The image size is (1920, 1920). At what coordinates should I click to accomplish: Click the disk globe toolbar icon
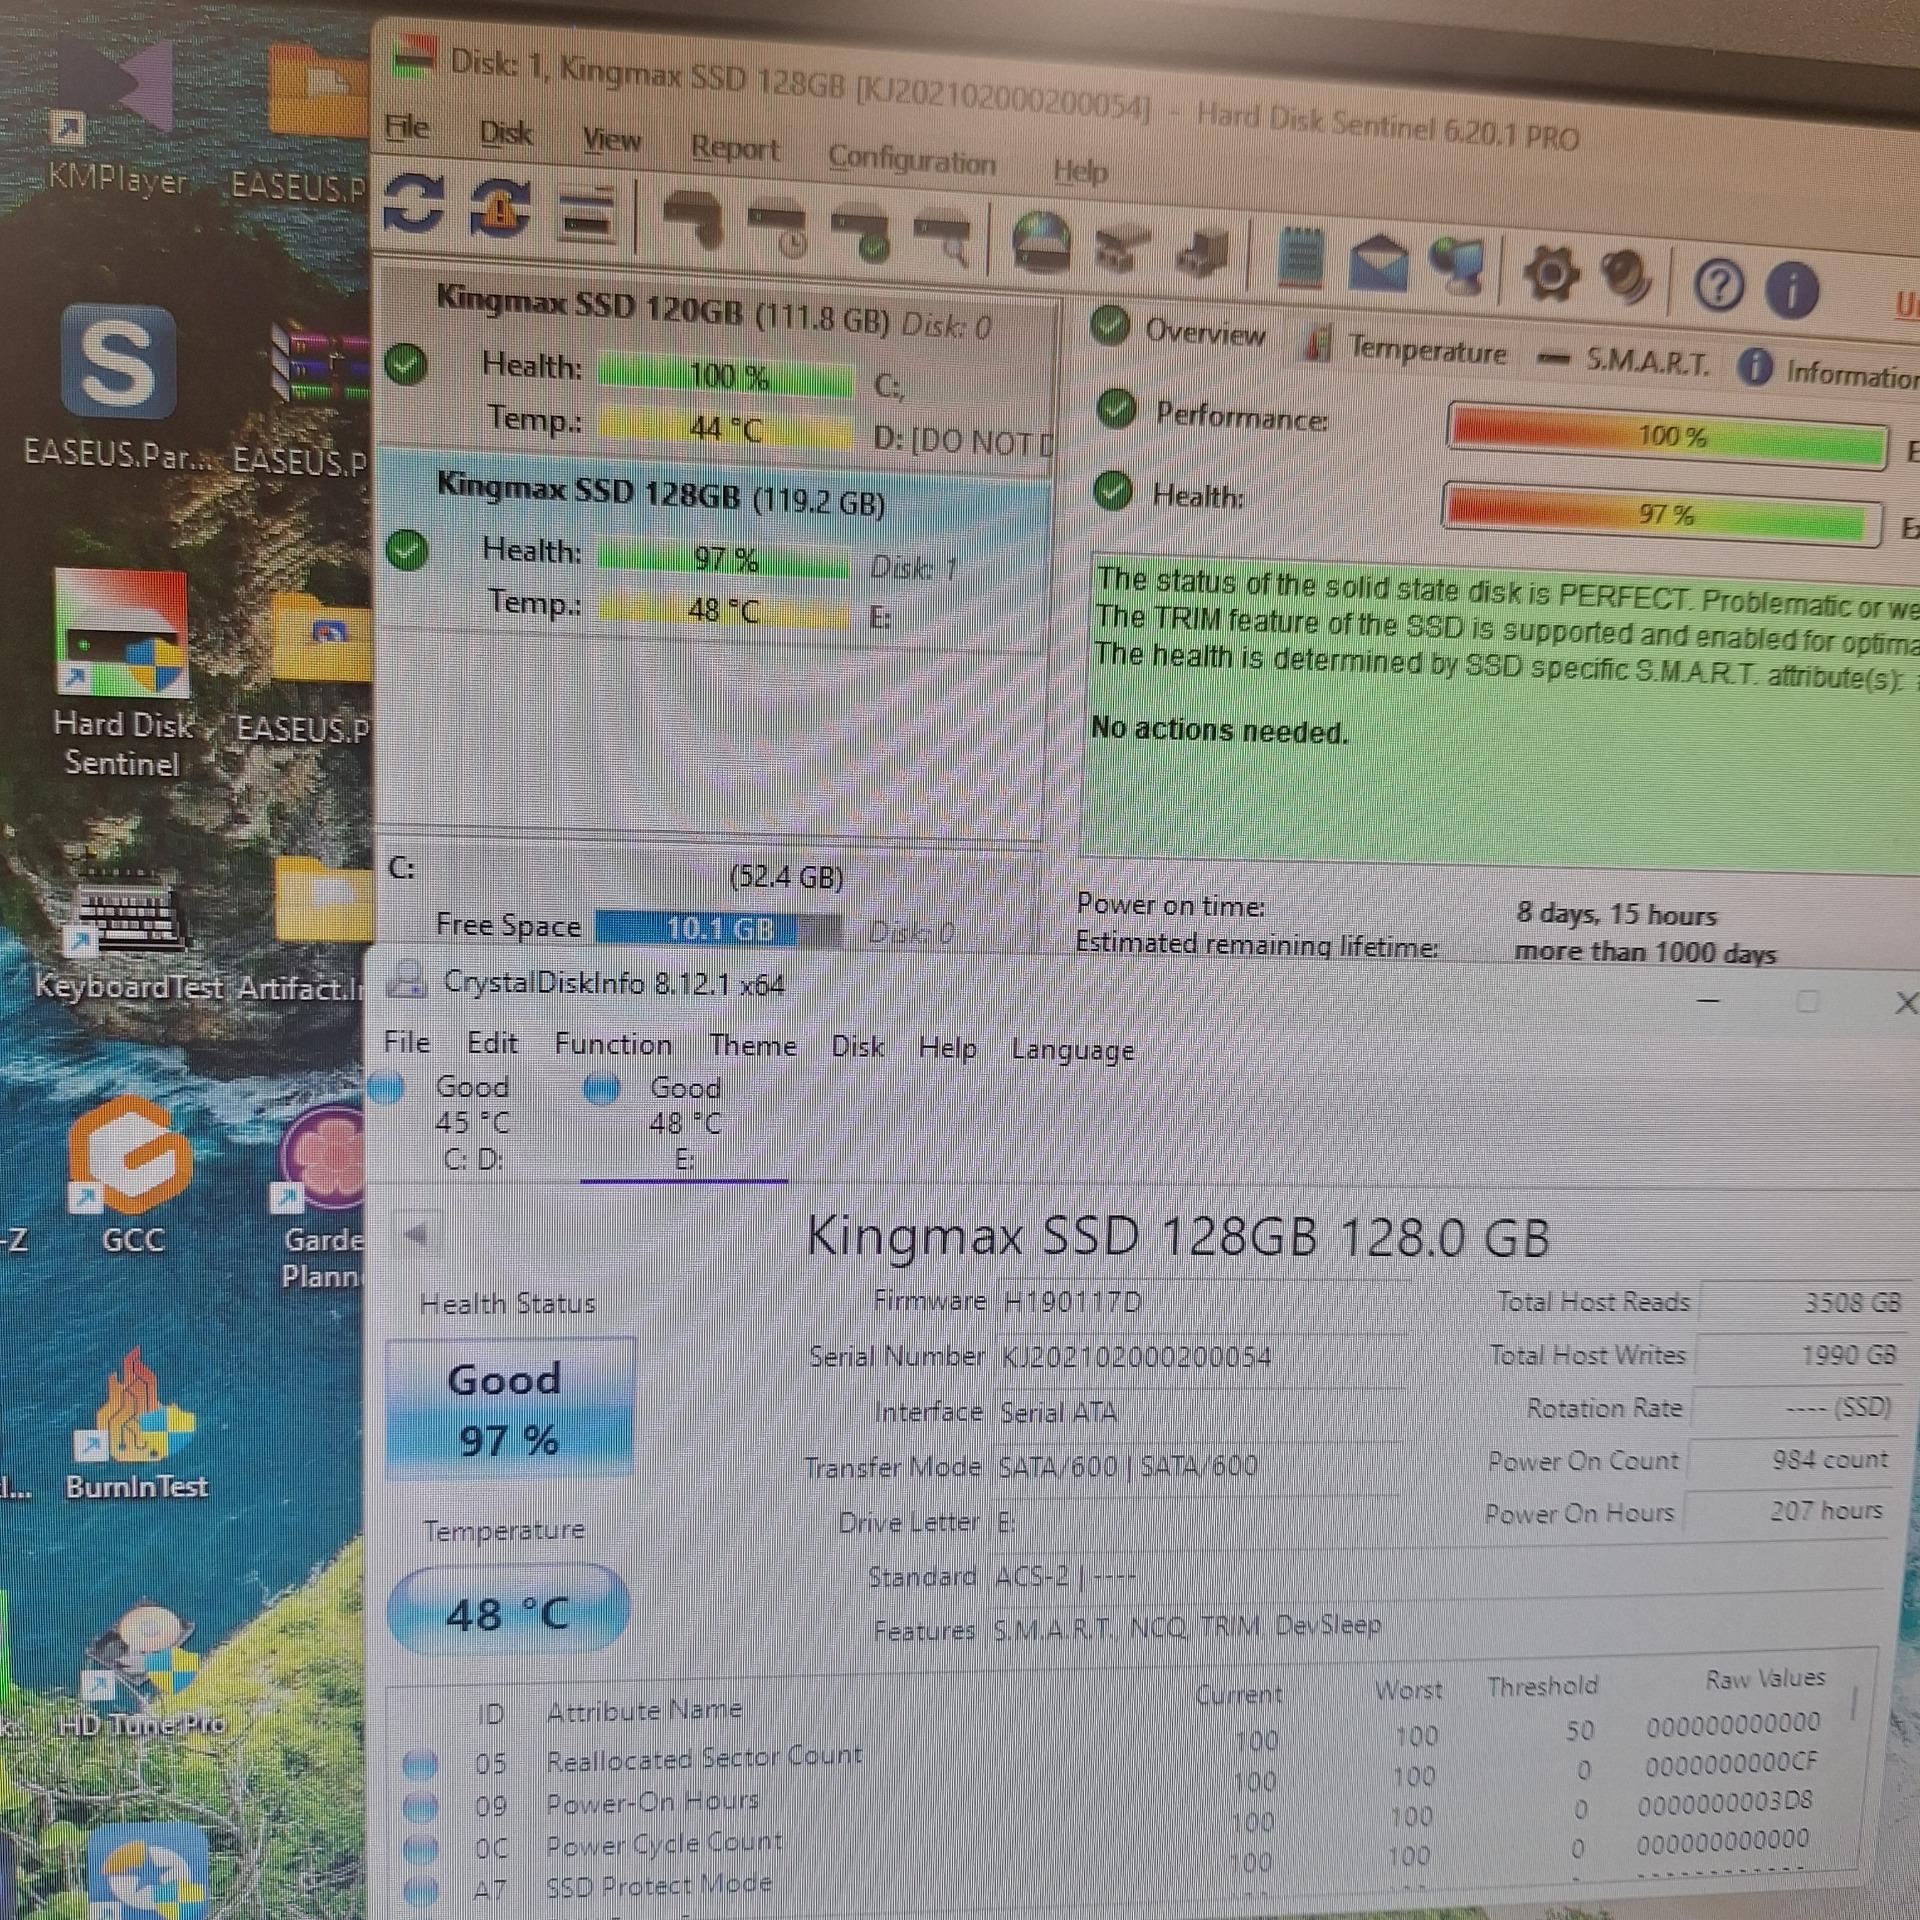point(1040,243)
